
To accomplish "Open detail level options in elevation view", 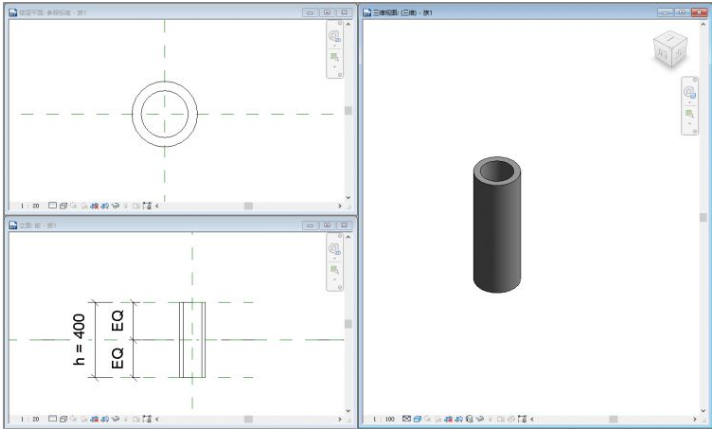I will (x=52, y=418).
